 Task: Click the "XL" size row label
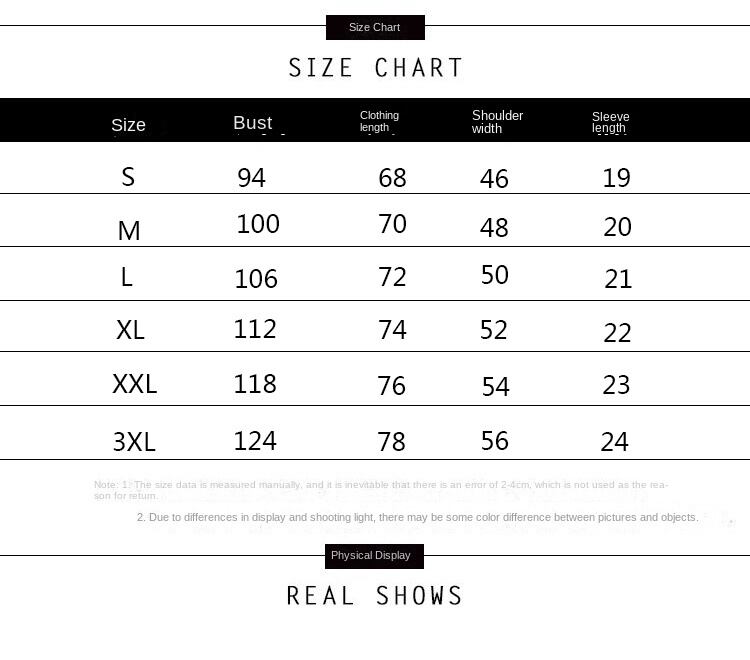click(130, 329)
